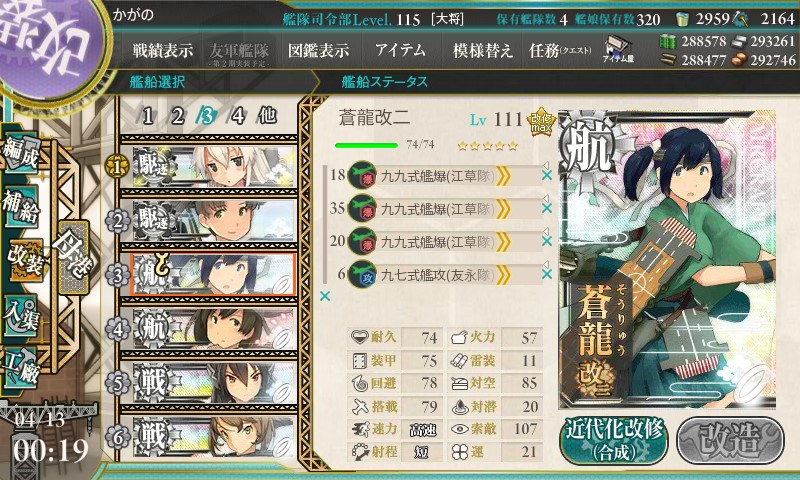
Task: Click the torpedo bomber icon of 九七式艦攻(友永隊)
Action: click(362, 274)
